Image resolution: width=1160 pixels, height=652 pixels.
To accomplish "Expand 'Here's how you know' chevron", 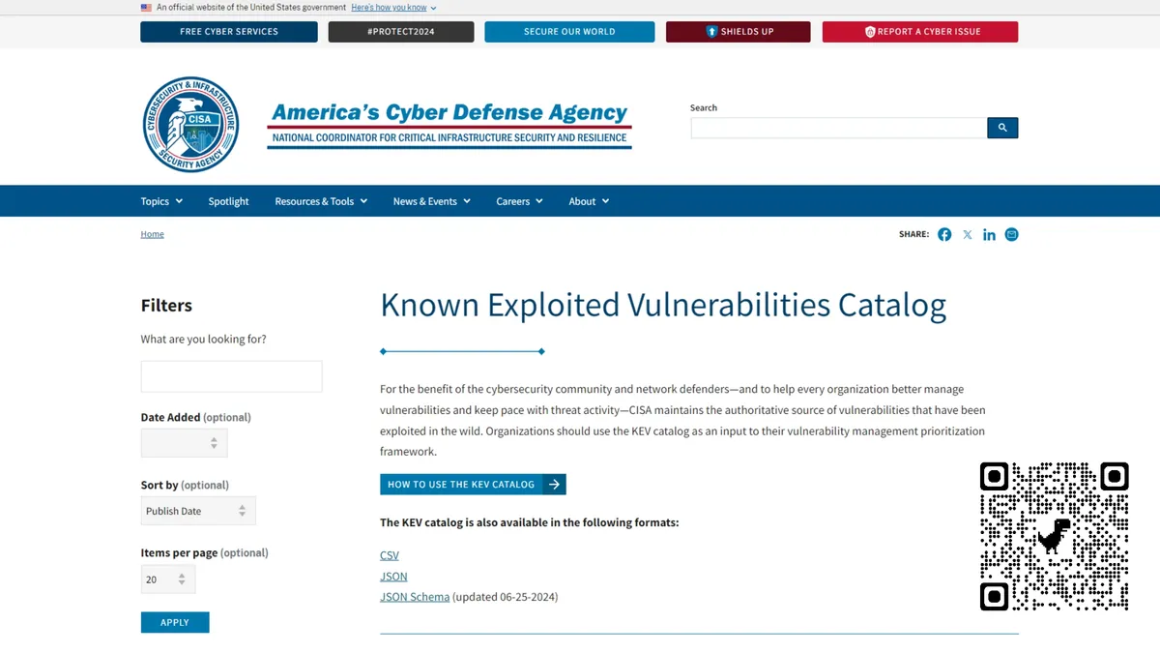I will pos(434,8).
